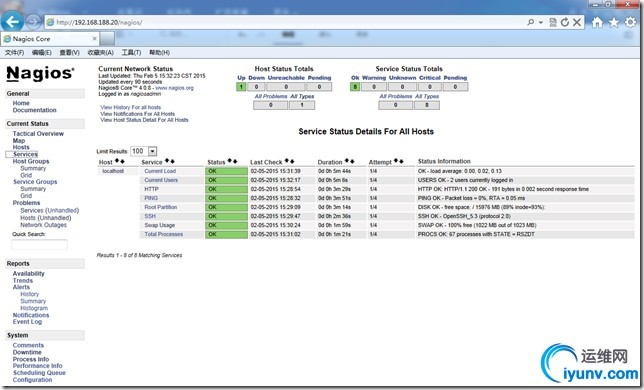Click the Critical services count box
The image size is (644, 390).
point(430,87)
